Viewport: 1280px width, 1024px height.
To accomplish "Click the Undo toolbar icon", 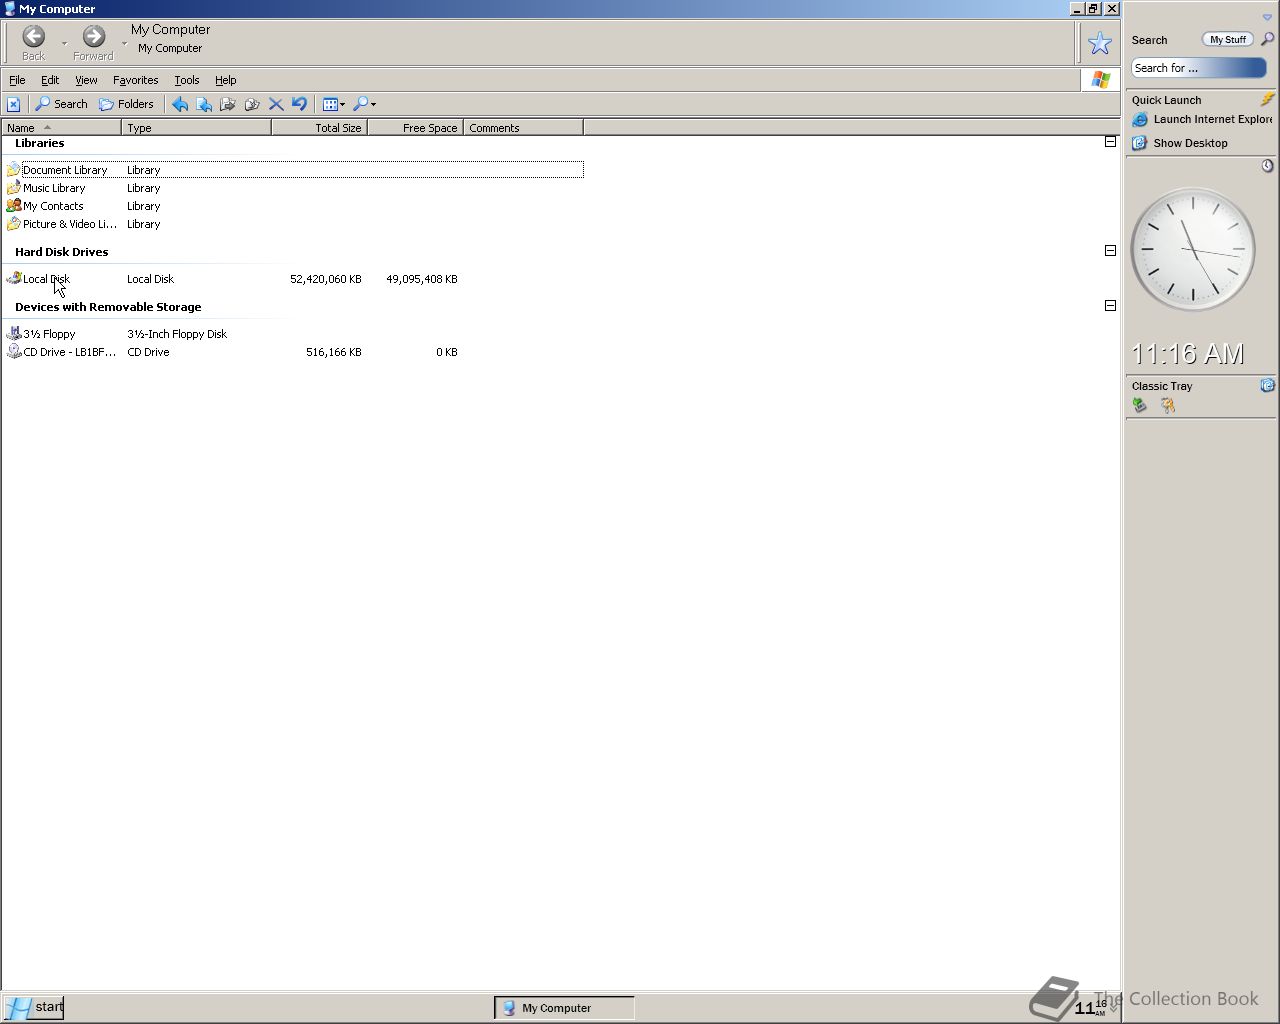I will pos(299,104).
